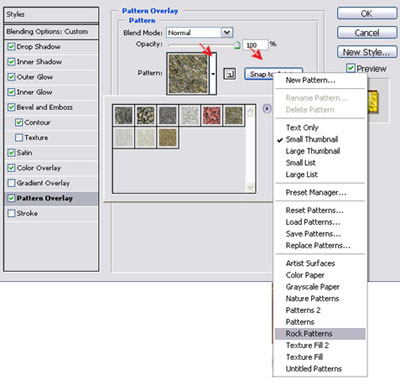Image resolution: width=400 pixels, height=390 pixels.
Task: Uncheck the Inner Shadow effect
Action: click(x=11, y=62)
